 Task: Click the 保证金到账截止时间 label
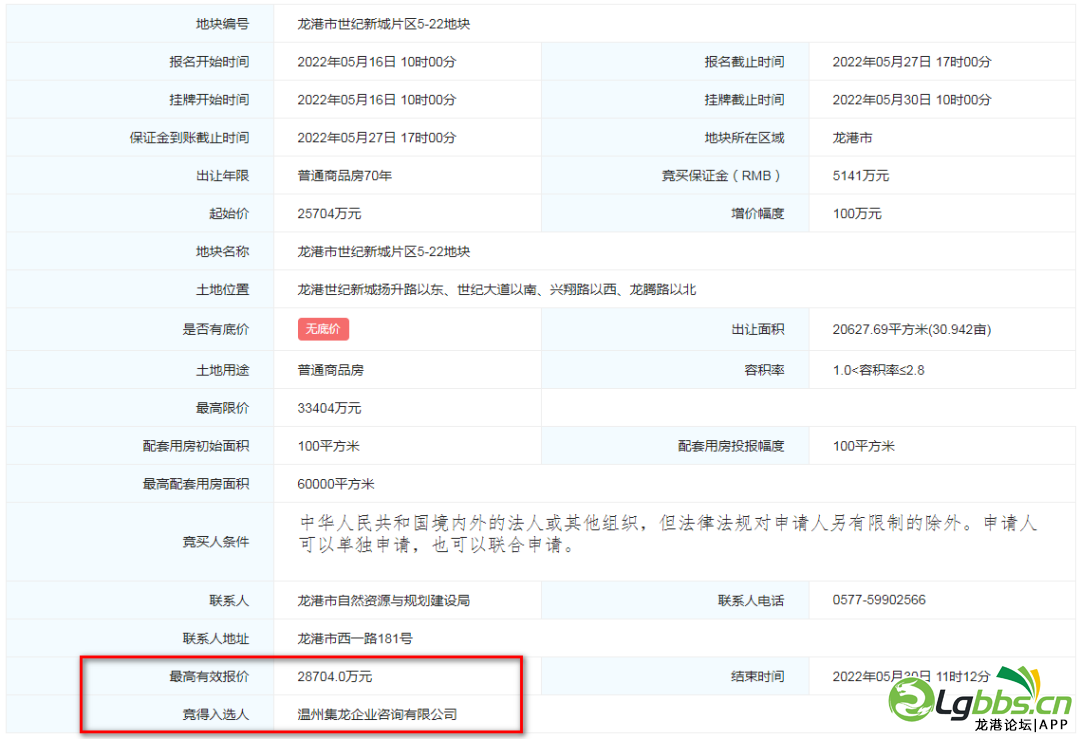[189, 138]
